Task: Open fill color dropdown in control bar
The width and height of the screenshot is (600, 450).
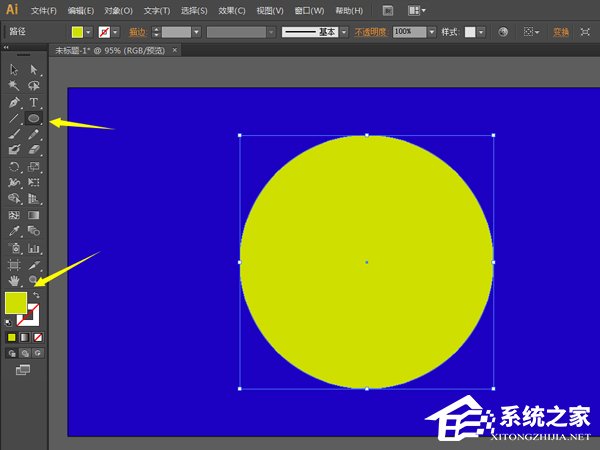Action: [88, 32]
